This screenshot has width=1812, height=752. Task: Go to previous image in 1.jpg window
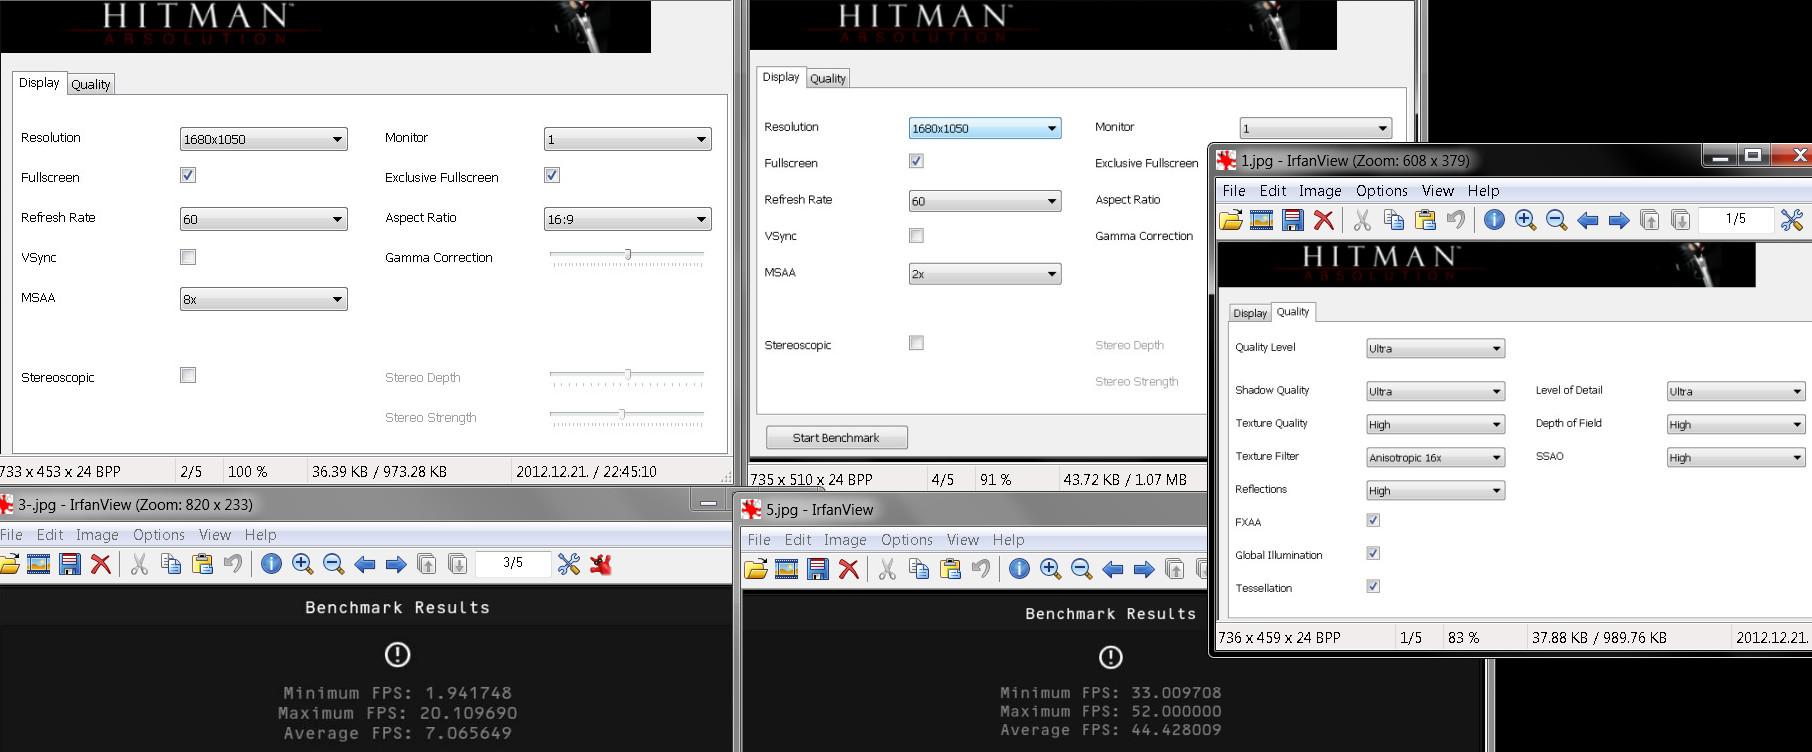click(1587, 220)
